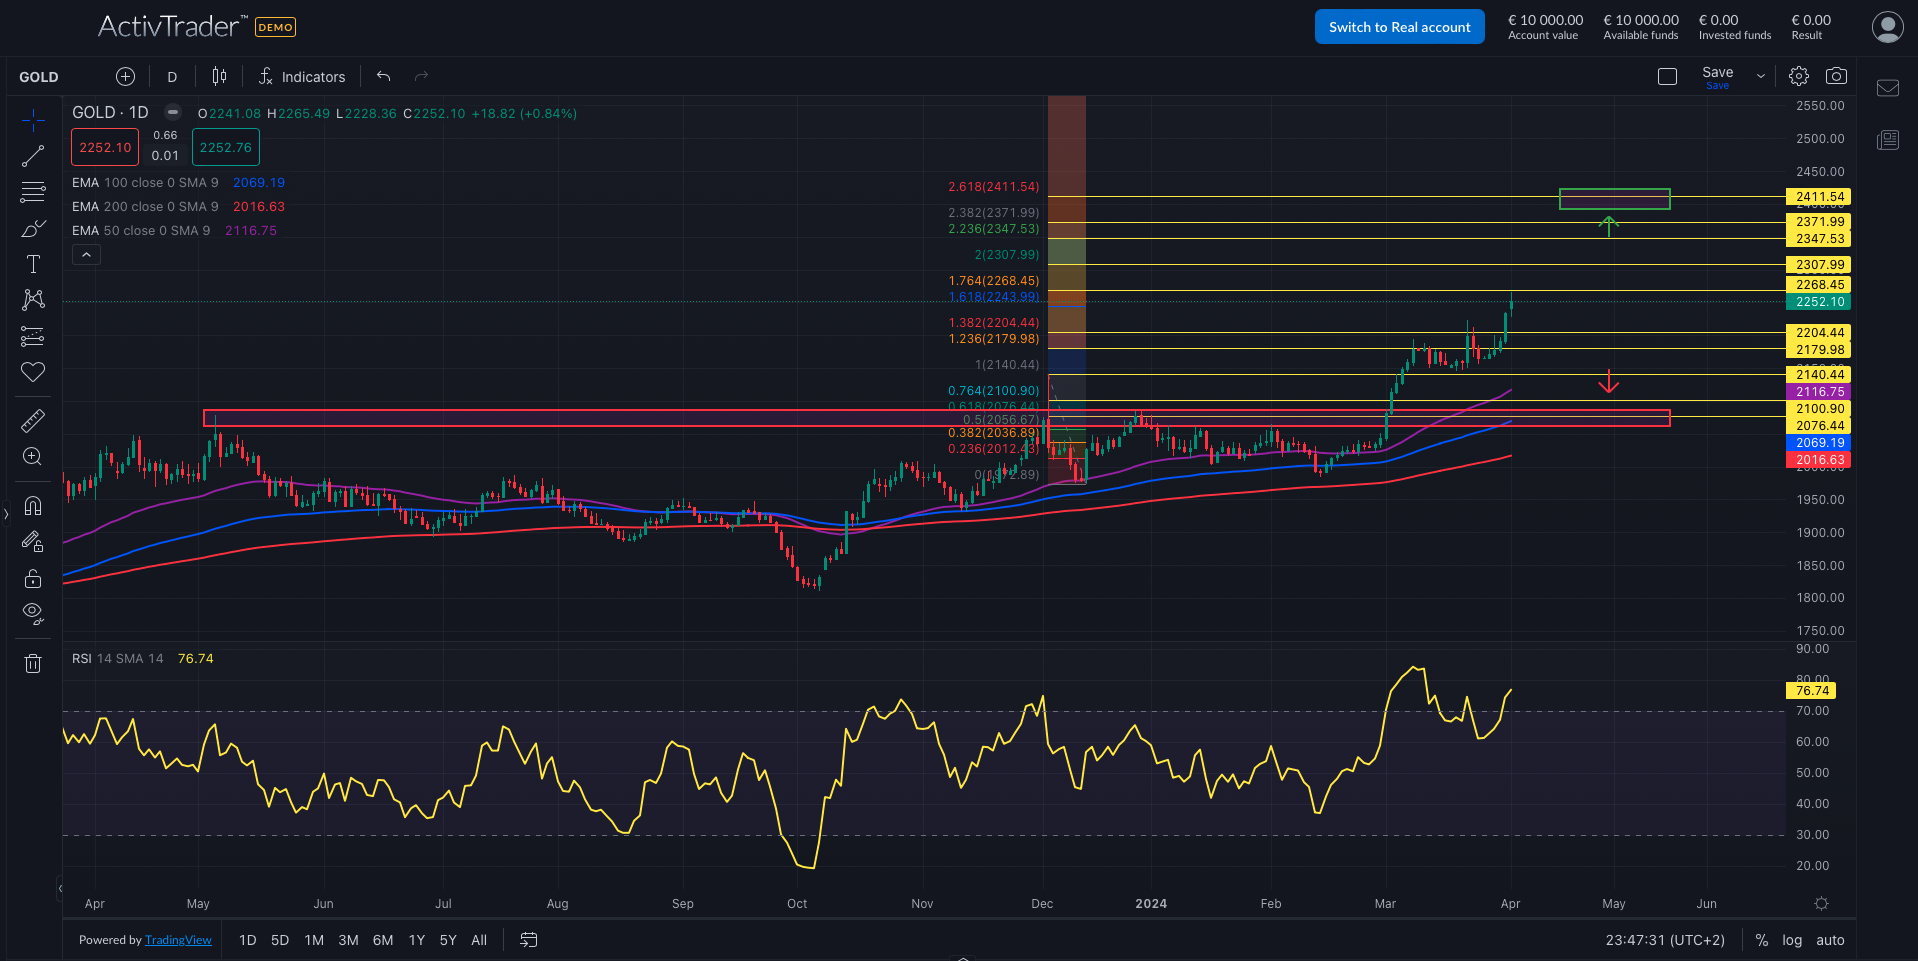This screenshot has width=1918, height=961.
Task: Activate the magnet snap mode
Action: (x=33, y=505)
